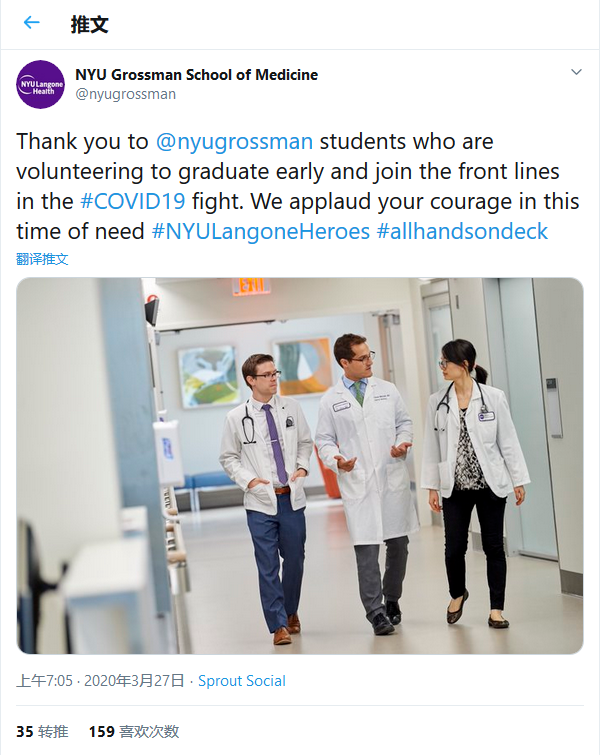The height and width of the screenshot is (755, 601).
Task: Open the Sprout Social source link
Action: coord(241,681)
